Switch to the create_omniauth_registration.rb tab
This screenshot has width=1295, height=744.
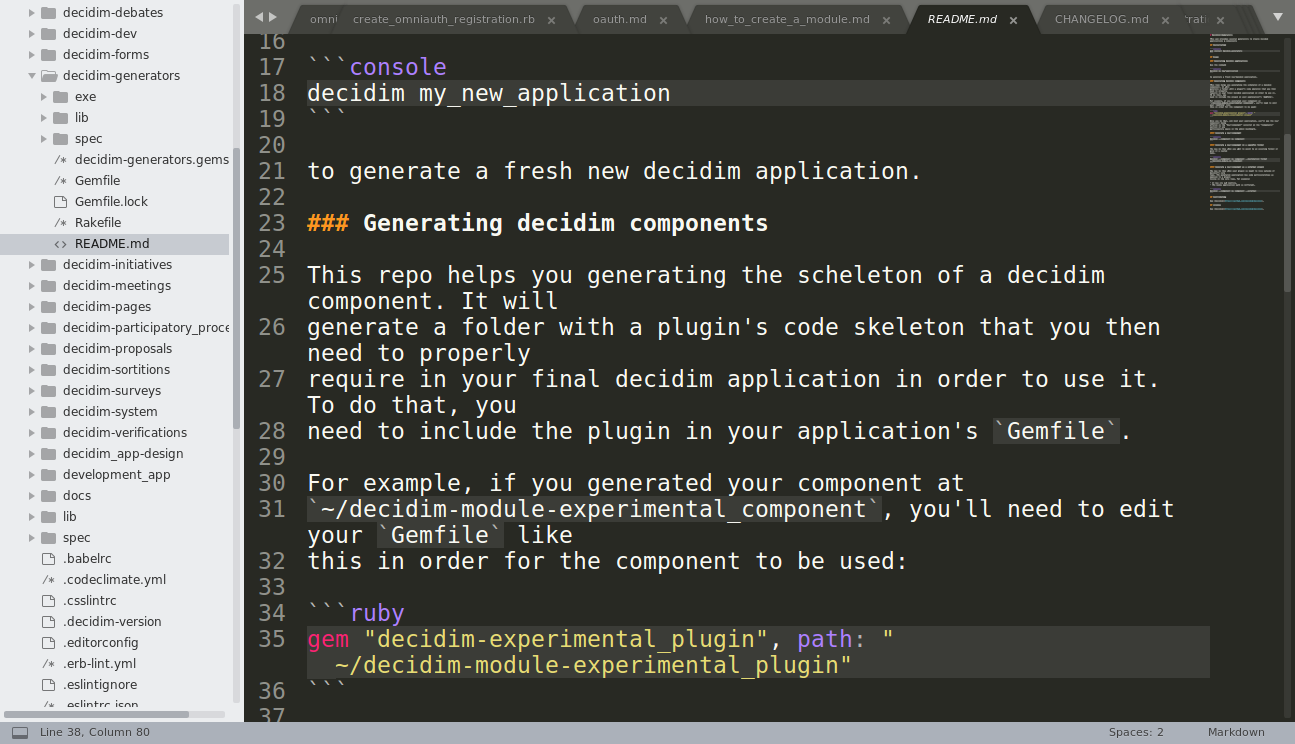coord(443,19)
